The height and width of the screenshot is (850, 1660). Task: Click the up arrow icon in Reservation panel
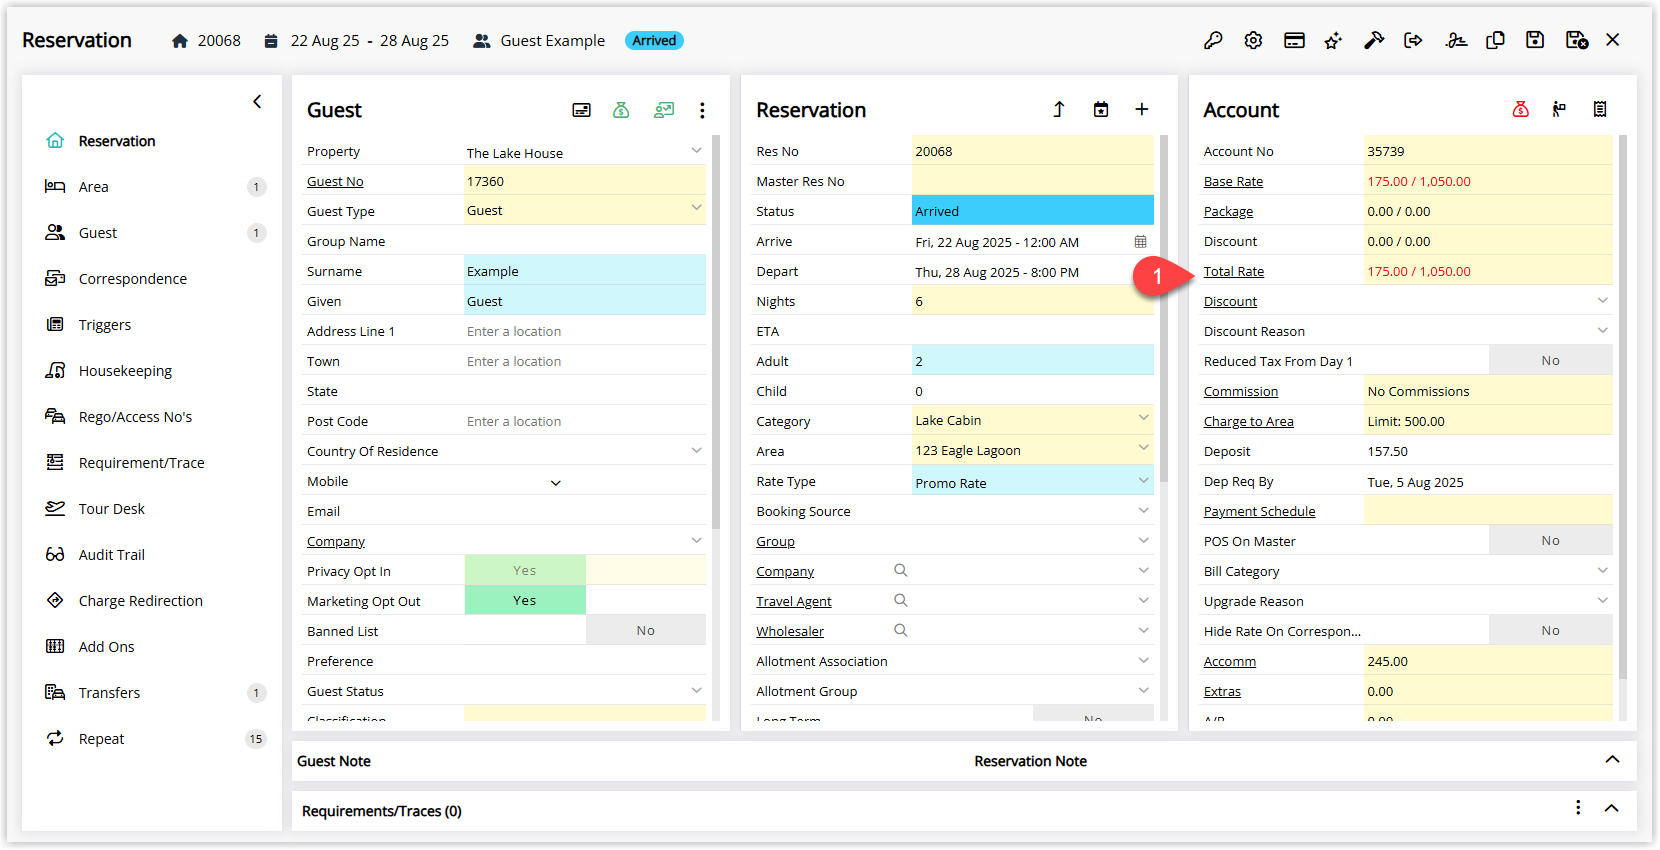click(x=1059, y=109)
